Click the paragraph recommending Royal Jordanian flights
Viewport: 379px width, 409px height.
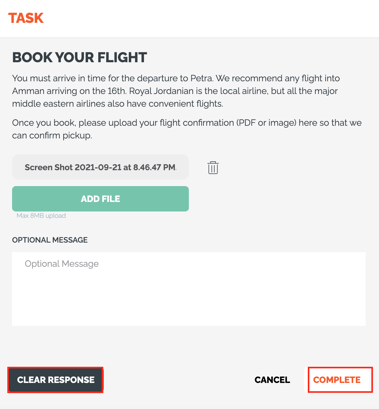pyautogui.click(x=176, y=91)
